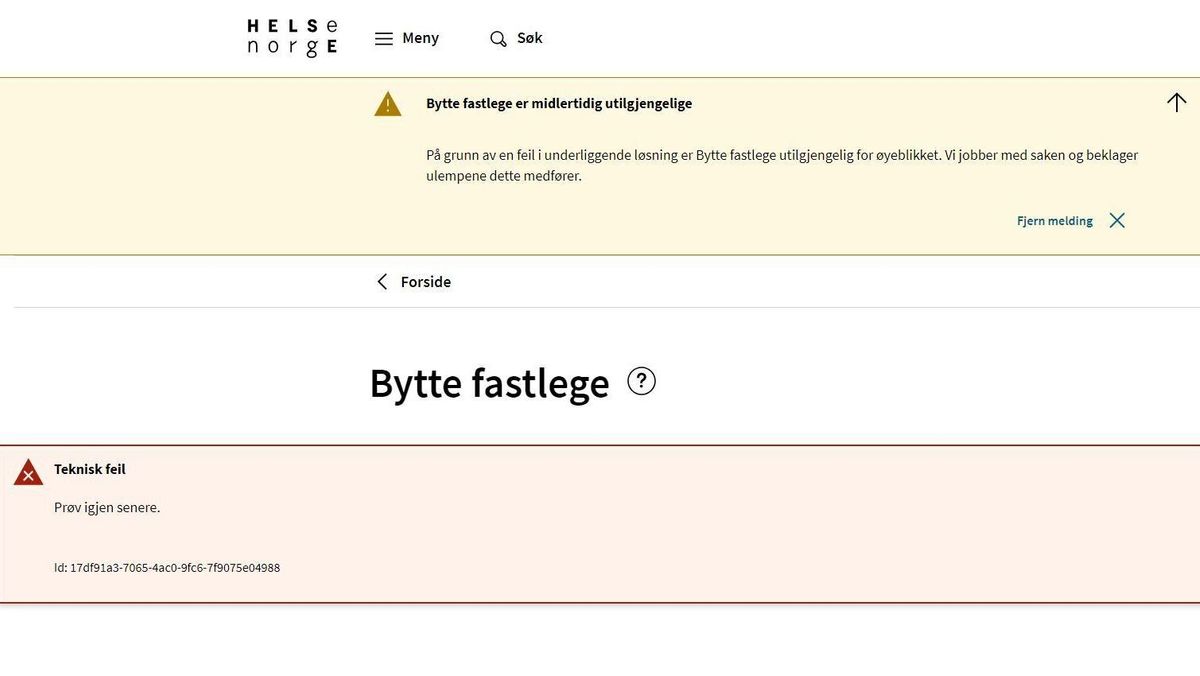Select the Bytte fastlege page heading
This screenshot has width=1200, height=676.
pos(489,383)
